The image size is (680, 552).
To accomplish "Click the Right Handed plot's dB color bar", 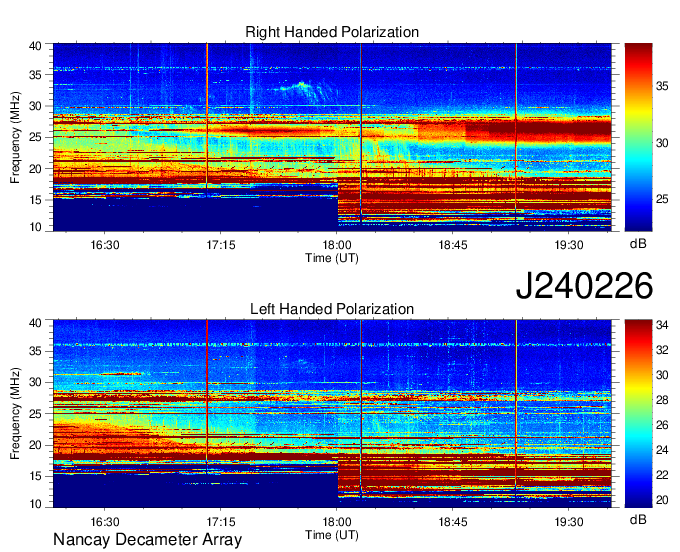I will click(638, 137).
